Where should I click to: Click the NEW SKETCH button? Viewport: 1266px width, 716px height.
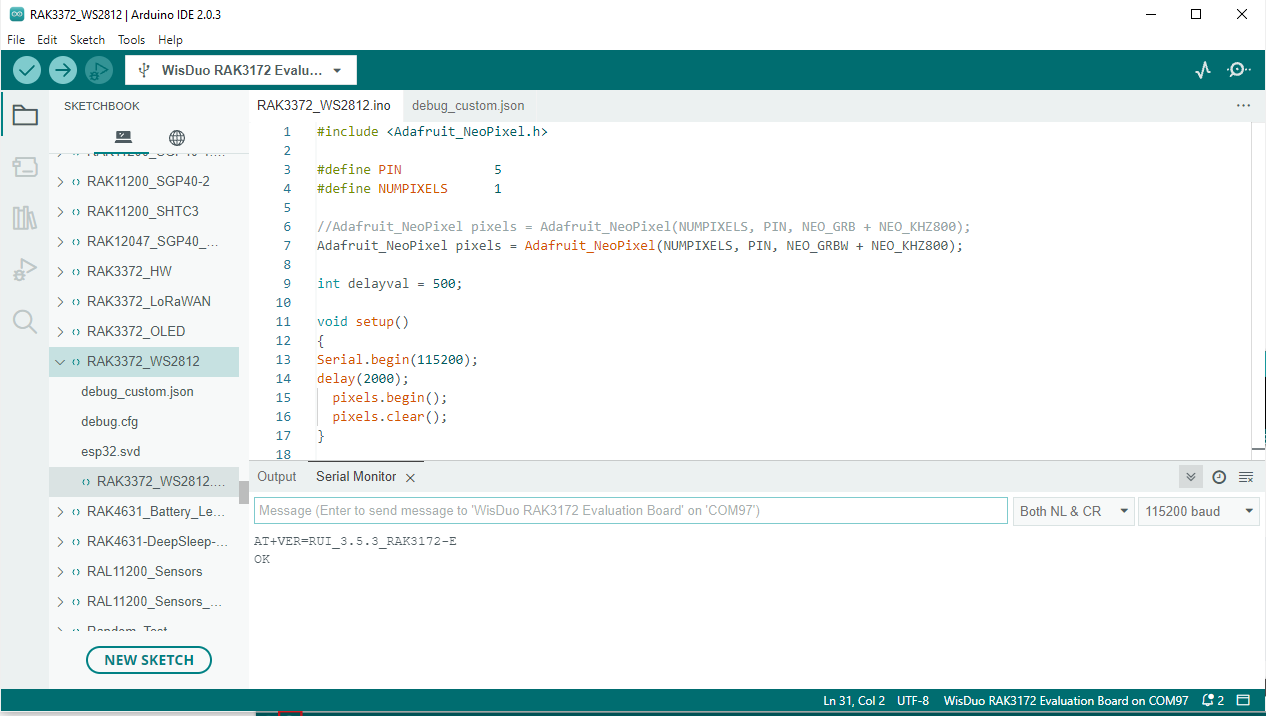[149, 660]
